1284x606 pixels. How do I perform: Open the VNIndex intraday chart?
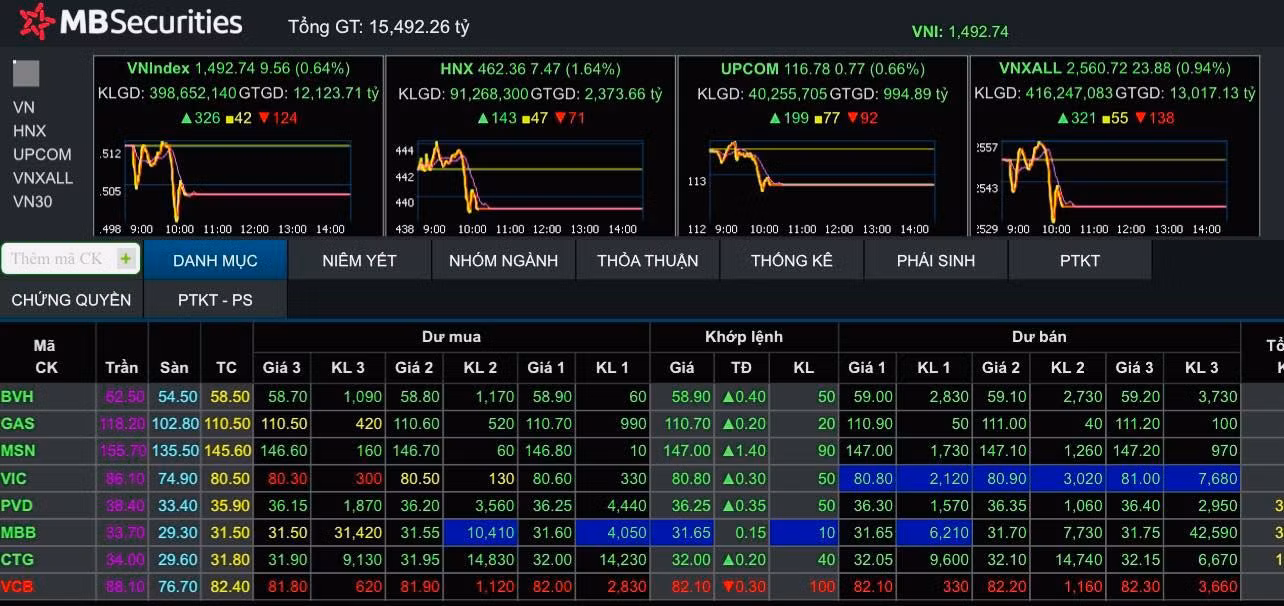point(238,146)
